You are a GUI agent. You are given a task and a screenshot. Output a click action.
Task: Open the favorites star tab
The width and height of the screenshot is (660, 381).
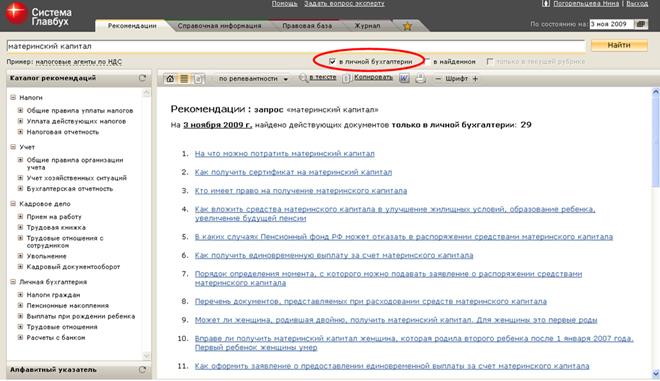click(407, 26)
